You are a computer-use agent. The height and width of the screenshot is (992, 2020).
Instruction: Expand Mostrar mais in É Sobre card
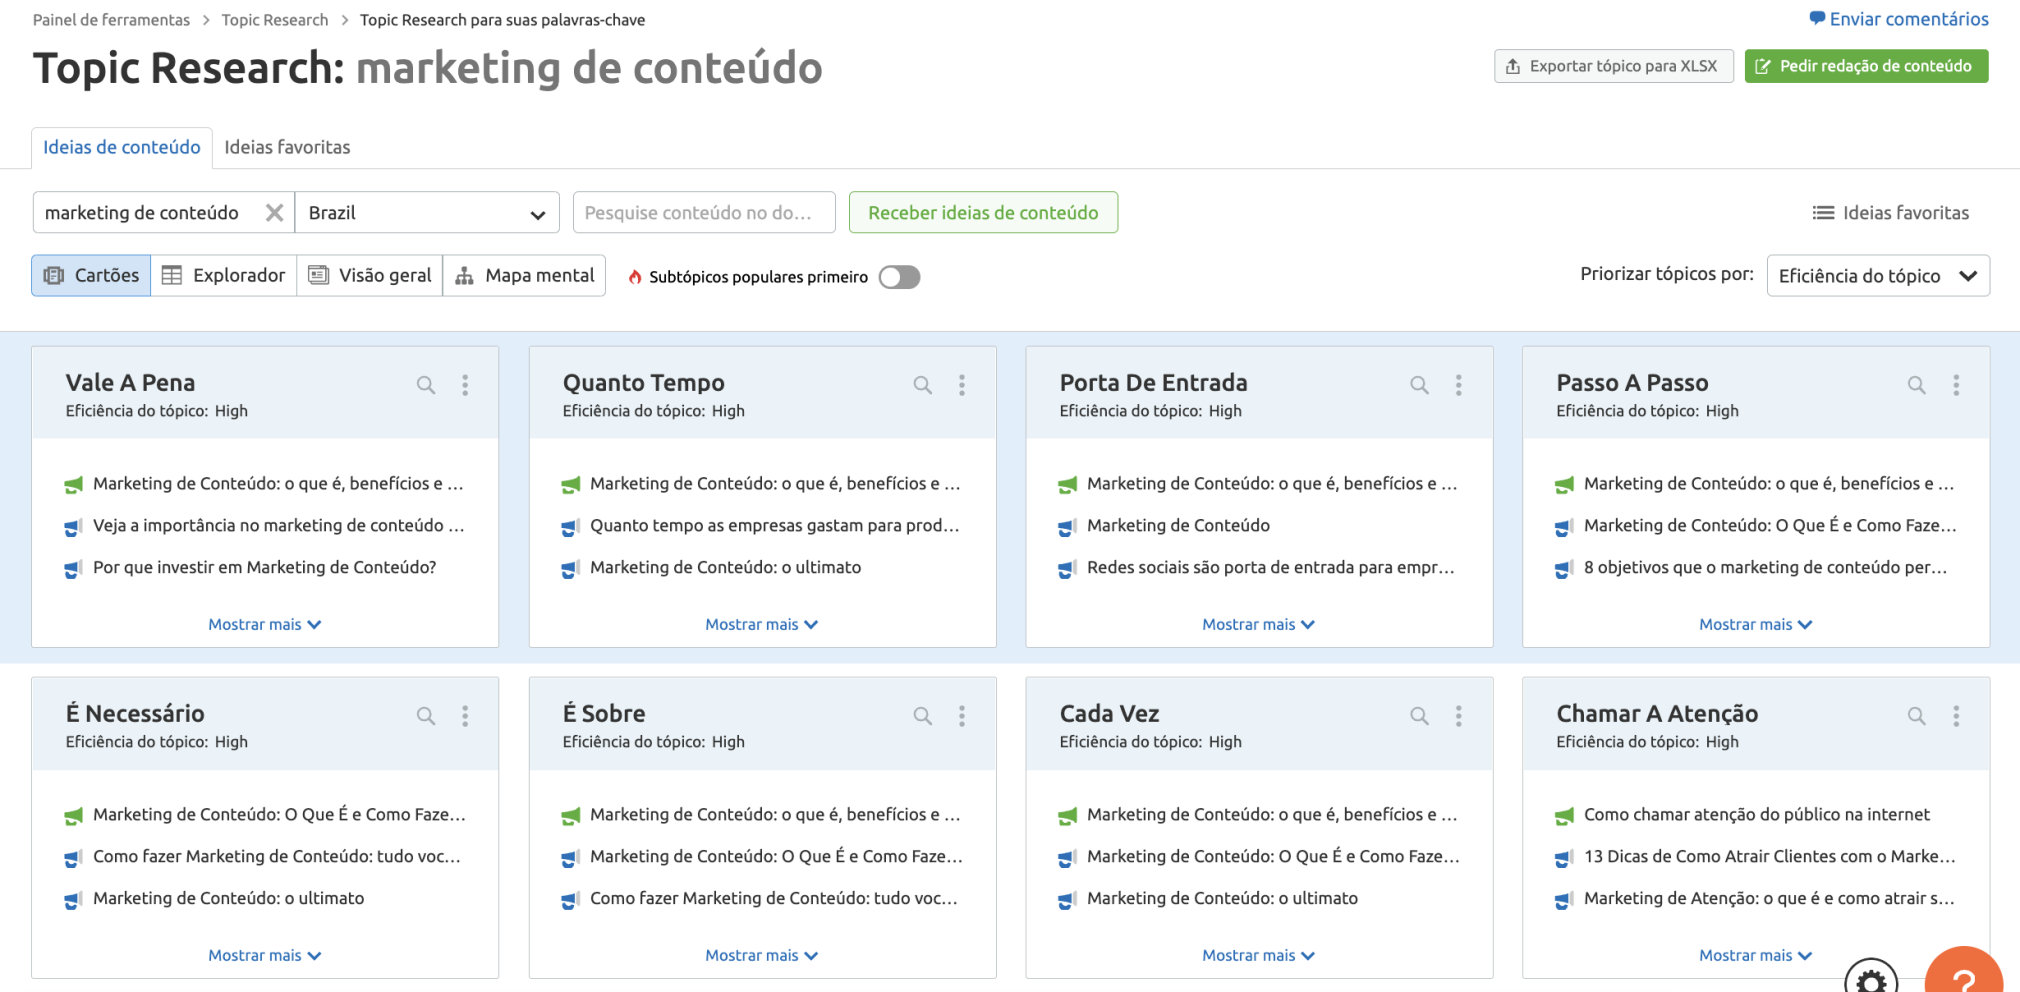pos(762,955)
